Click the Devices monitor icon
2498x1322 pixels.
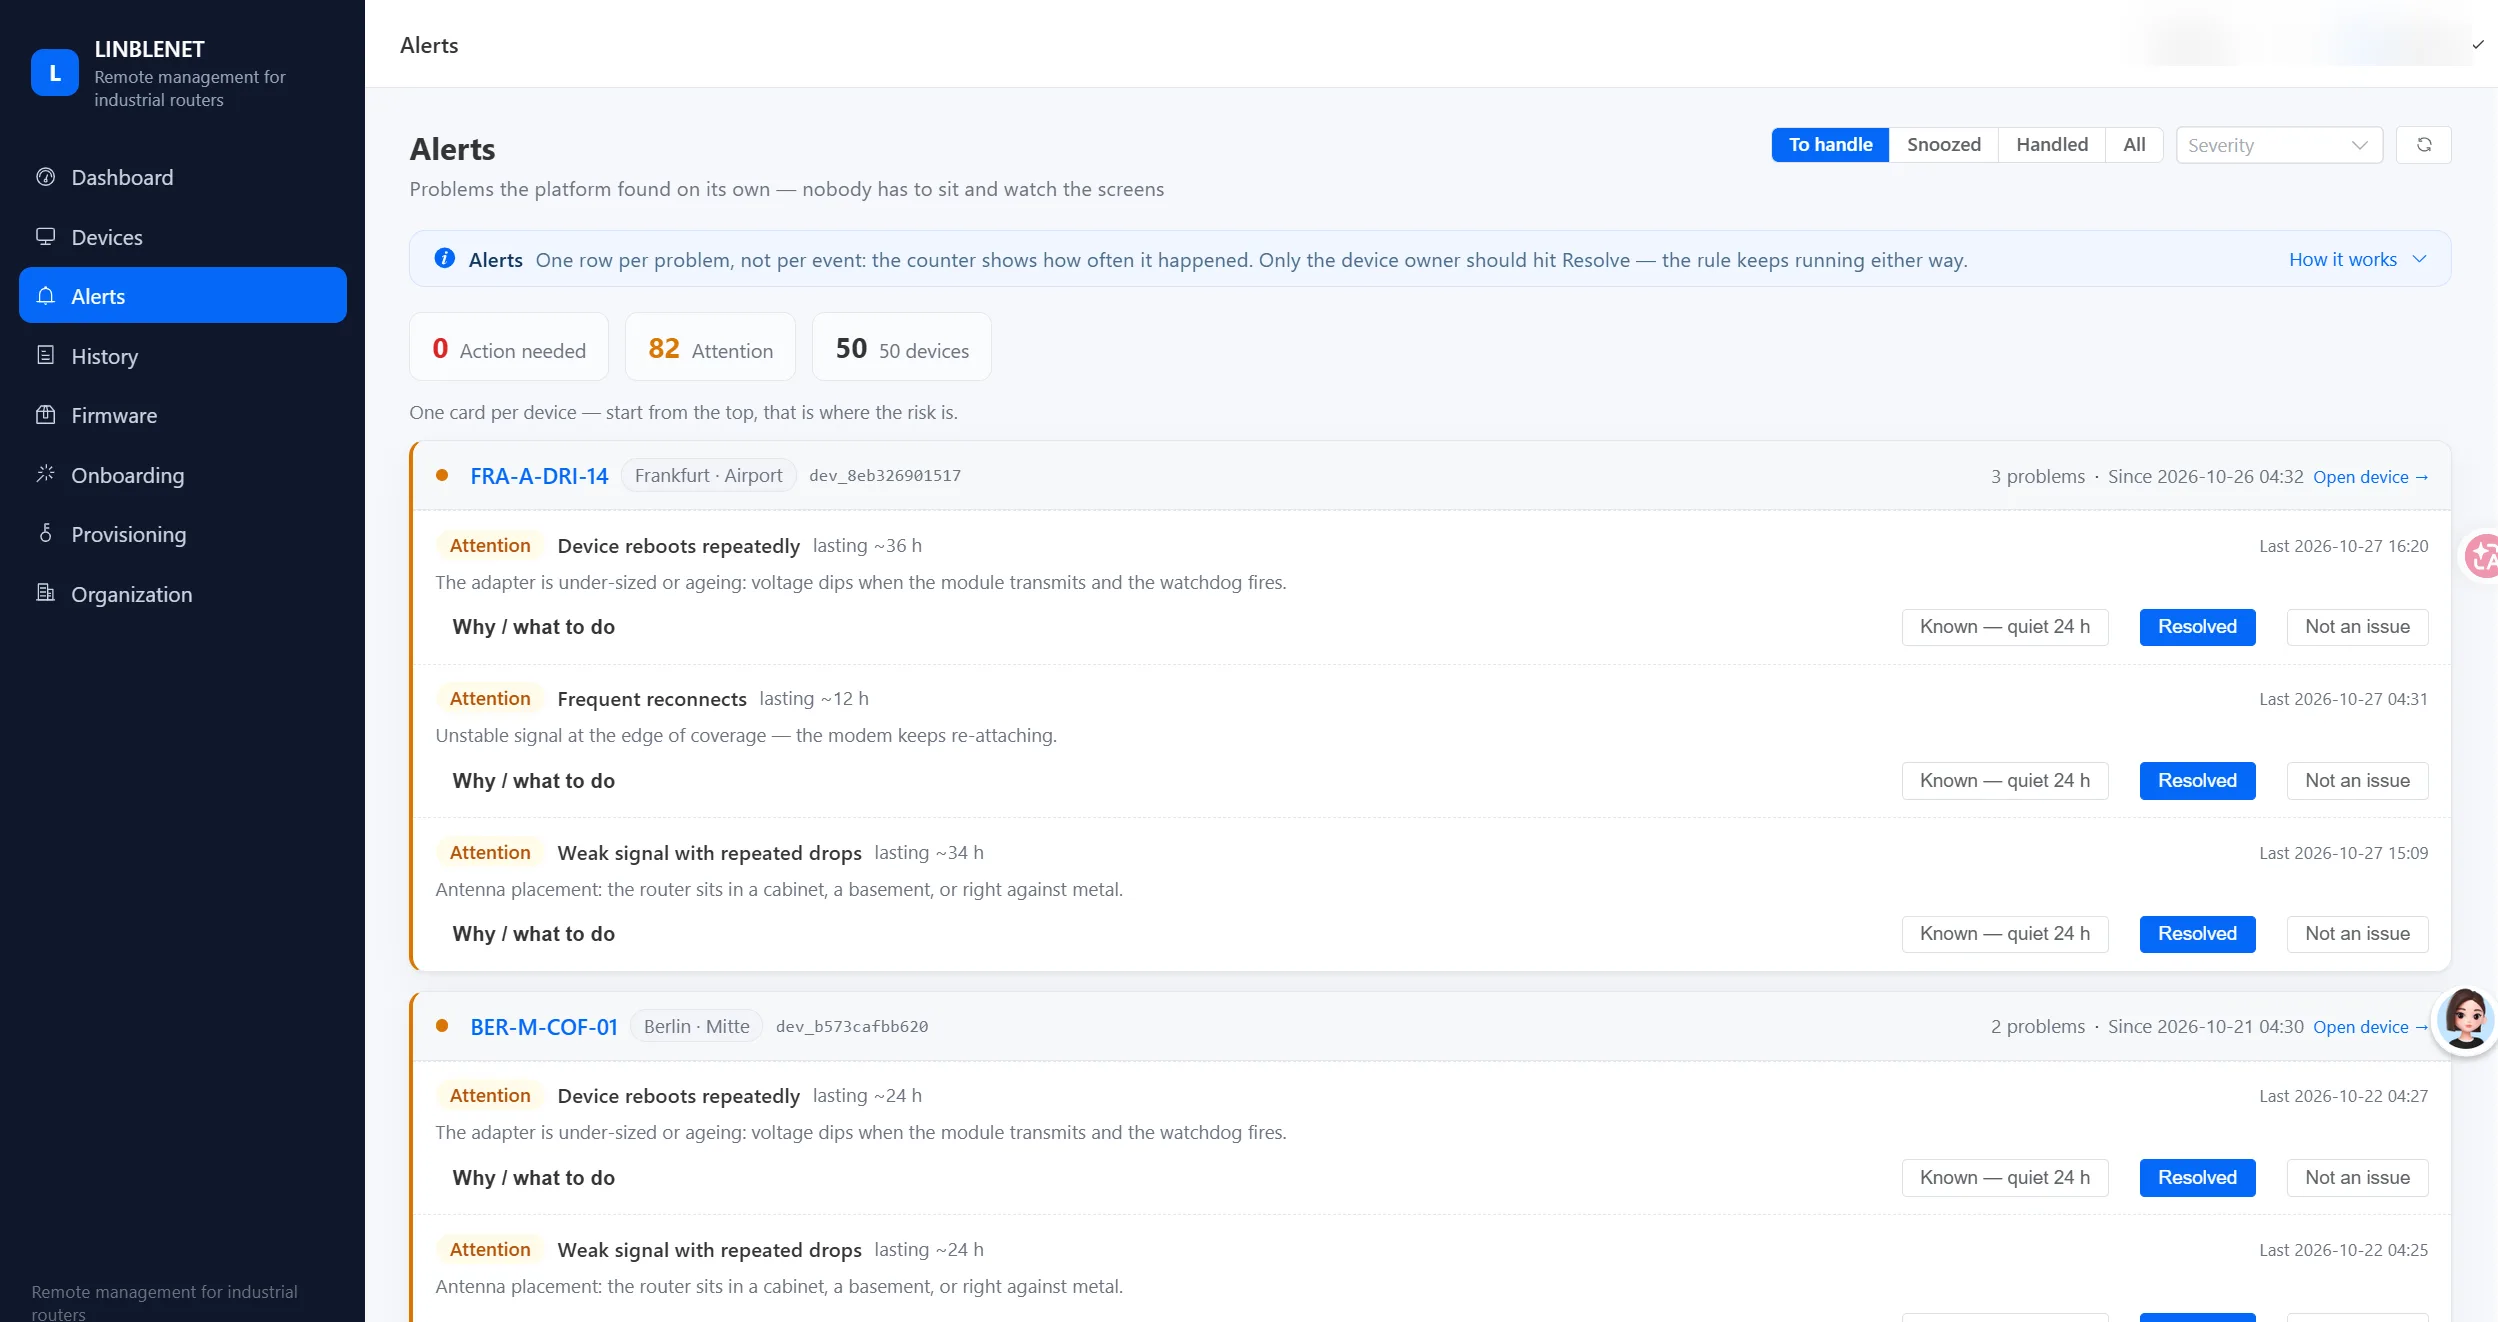pos(46,237)
